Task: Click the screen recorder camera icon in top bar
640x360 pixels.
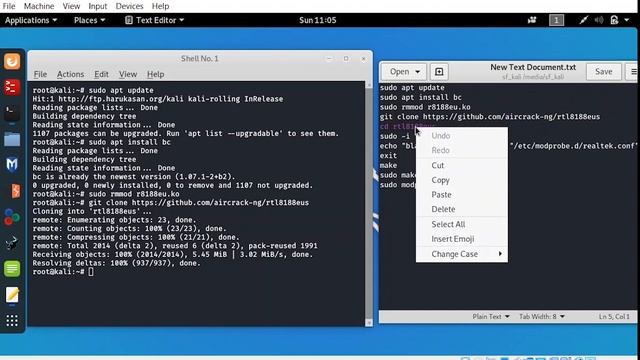Action: [x=532, y=20]
